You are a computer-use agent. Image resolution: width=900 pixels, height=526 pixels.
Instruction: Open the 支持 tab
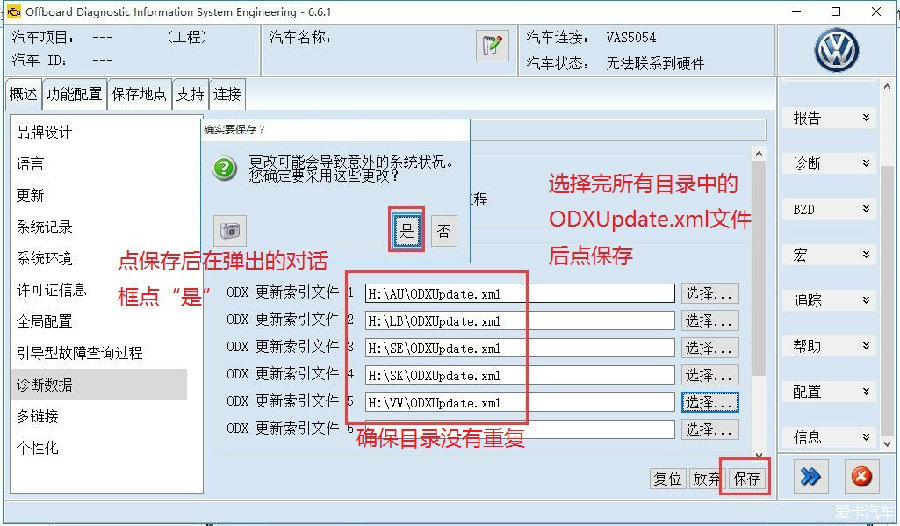pyautogui.click(x=190, y=94)
